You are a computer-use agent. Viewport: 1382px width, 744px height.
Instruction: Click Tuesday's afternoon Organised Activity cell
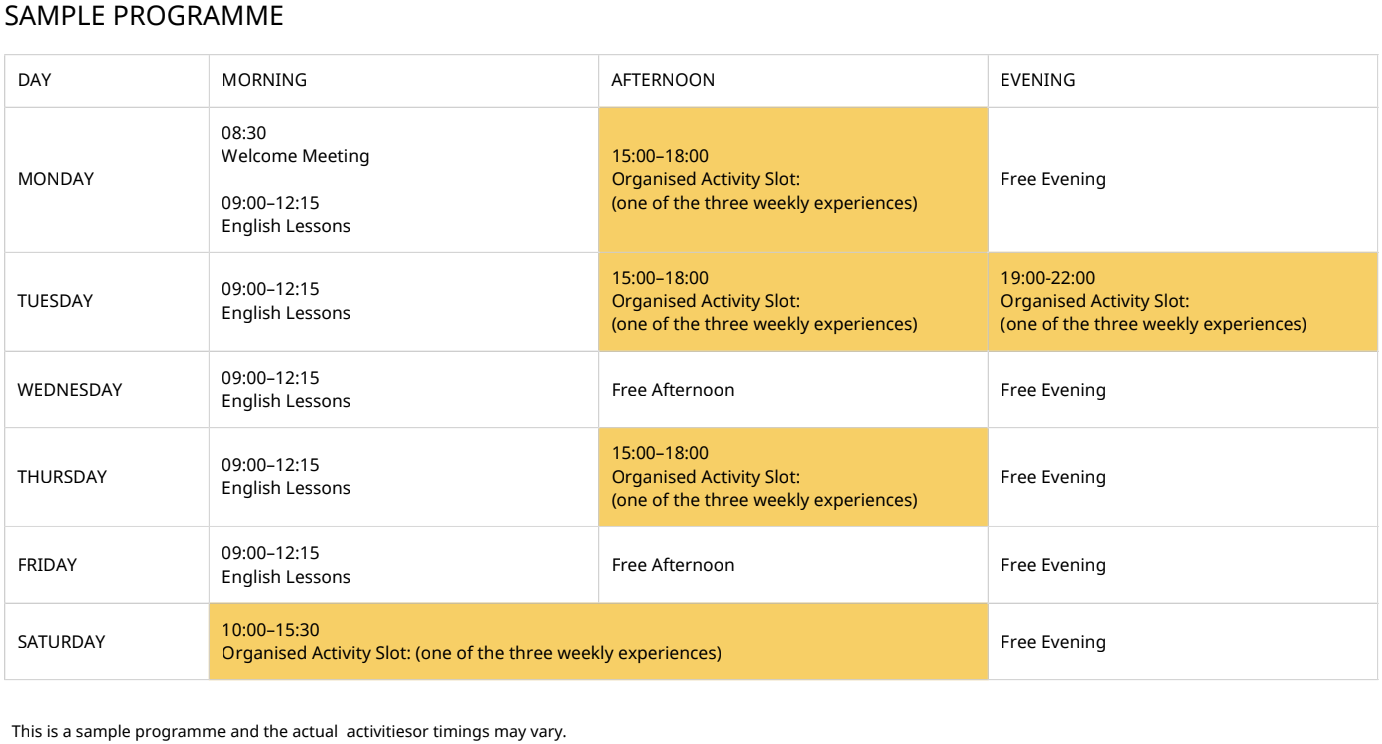pyautogui.click(x=793, y=302)
